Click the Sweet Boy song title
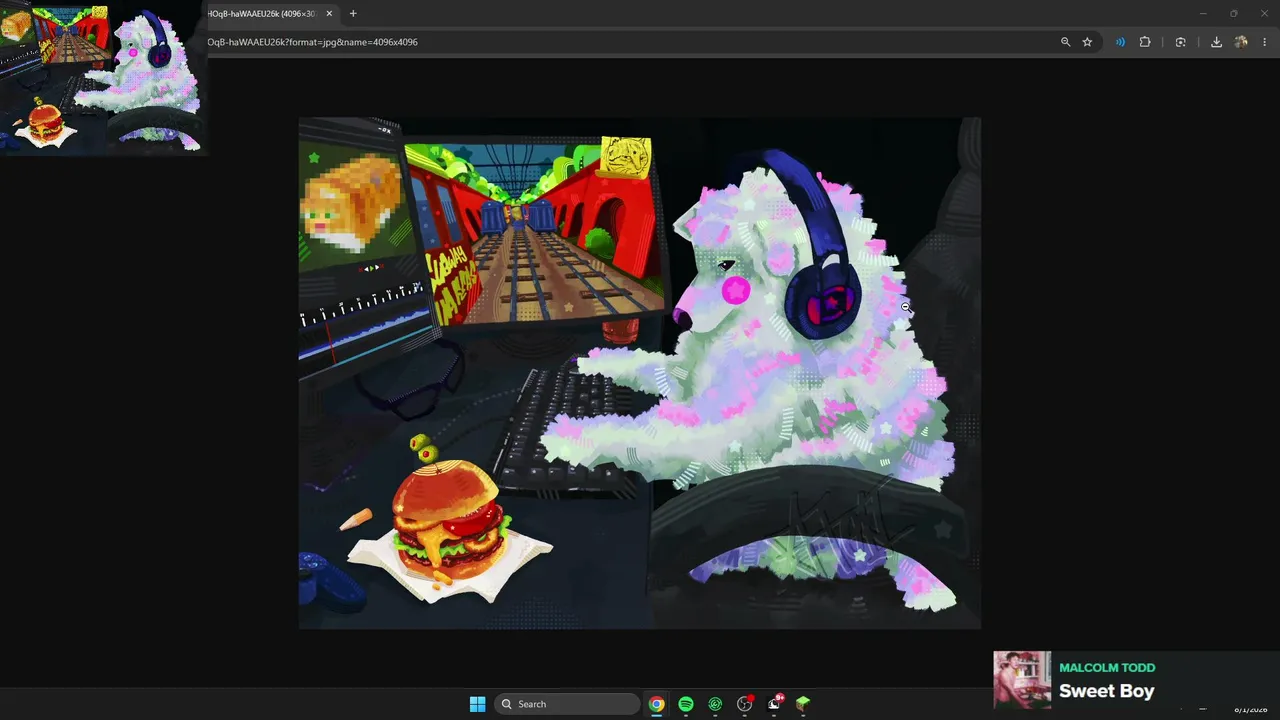The width and height of the screenshot is (1280, 720). (1106, 691)
